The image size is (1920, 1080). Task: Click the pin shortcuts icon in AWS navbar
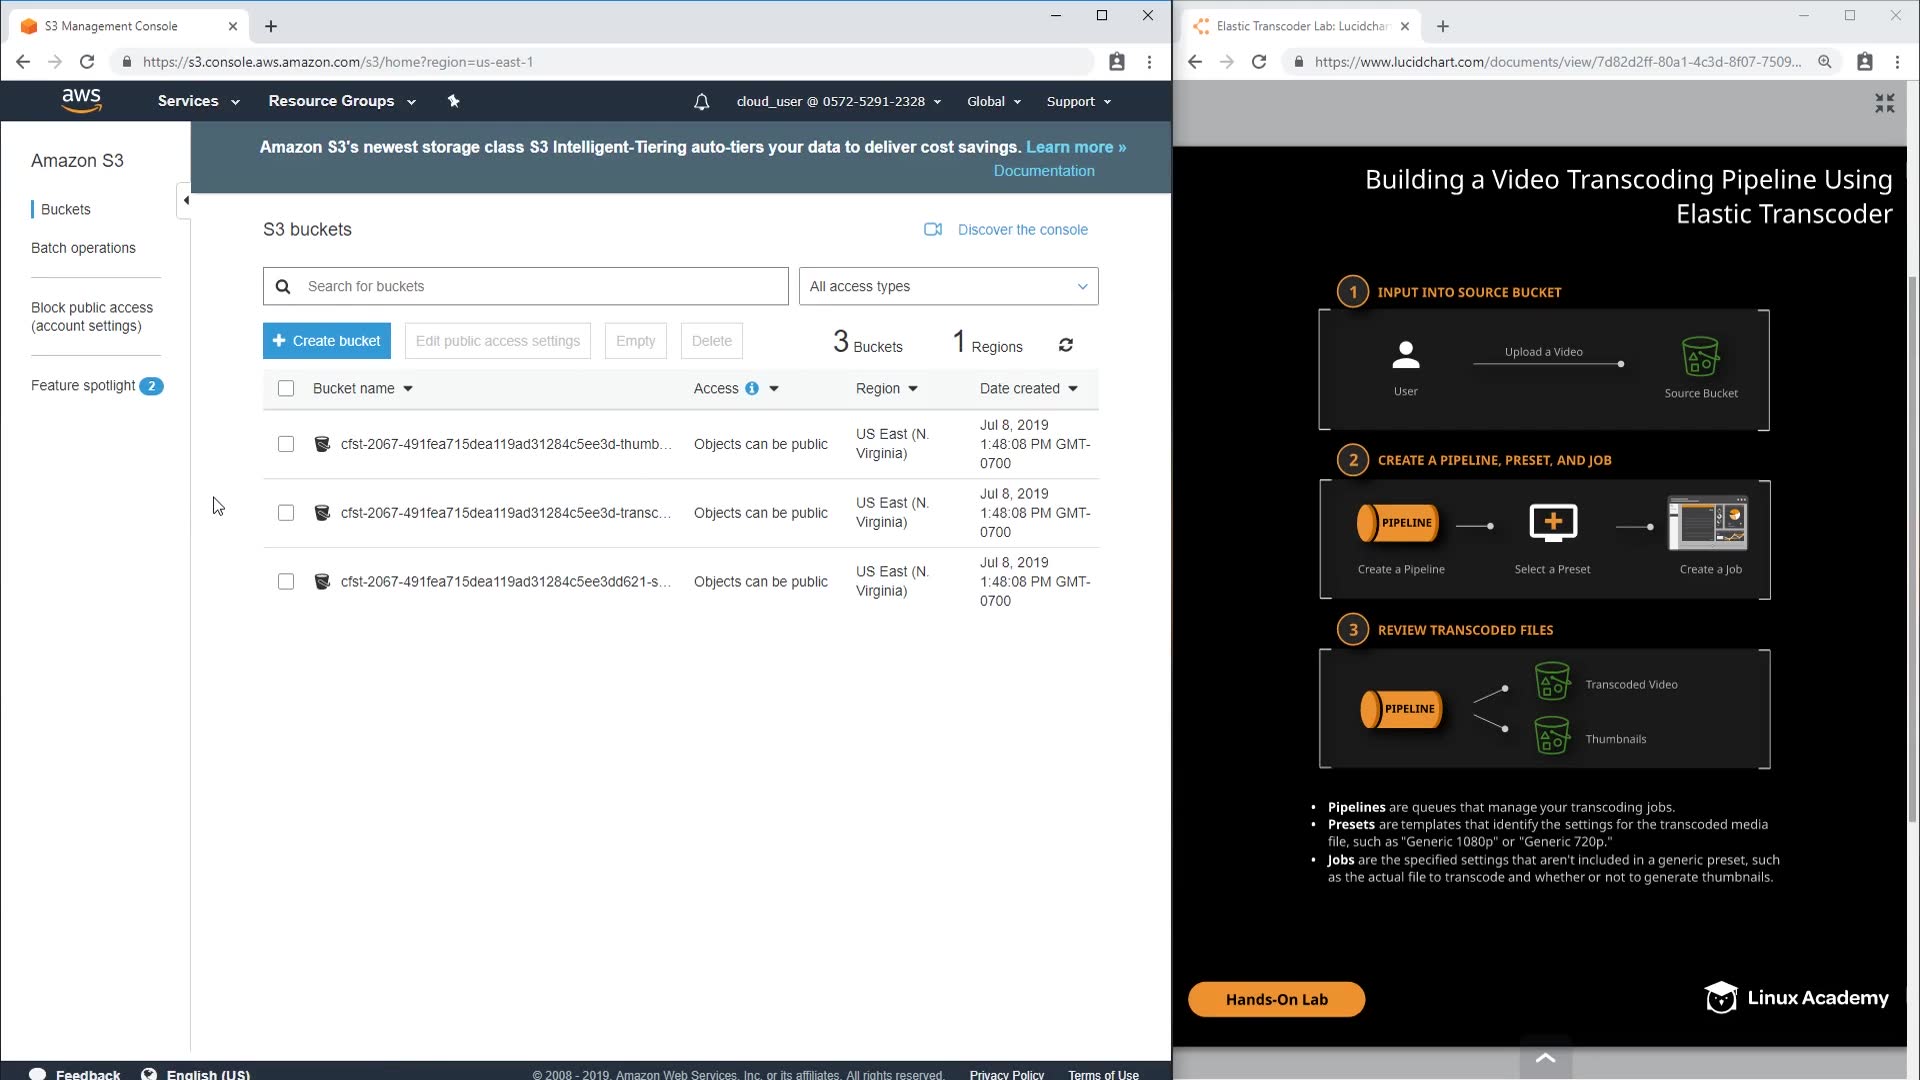coord(453,101)
